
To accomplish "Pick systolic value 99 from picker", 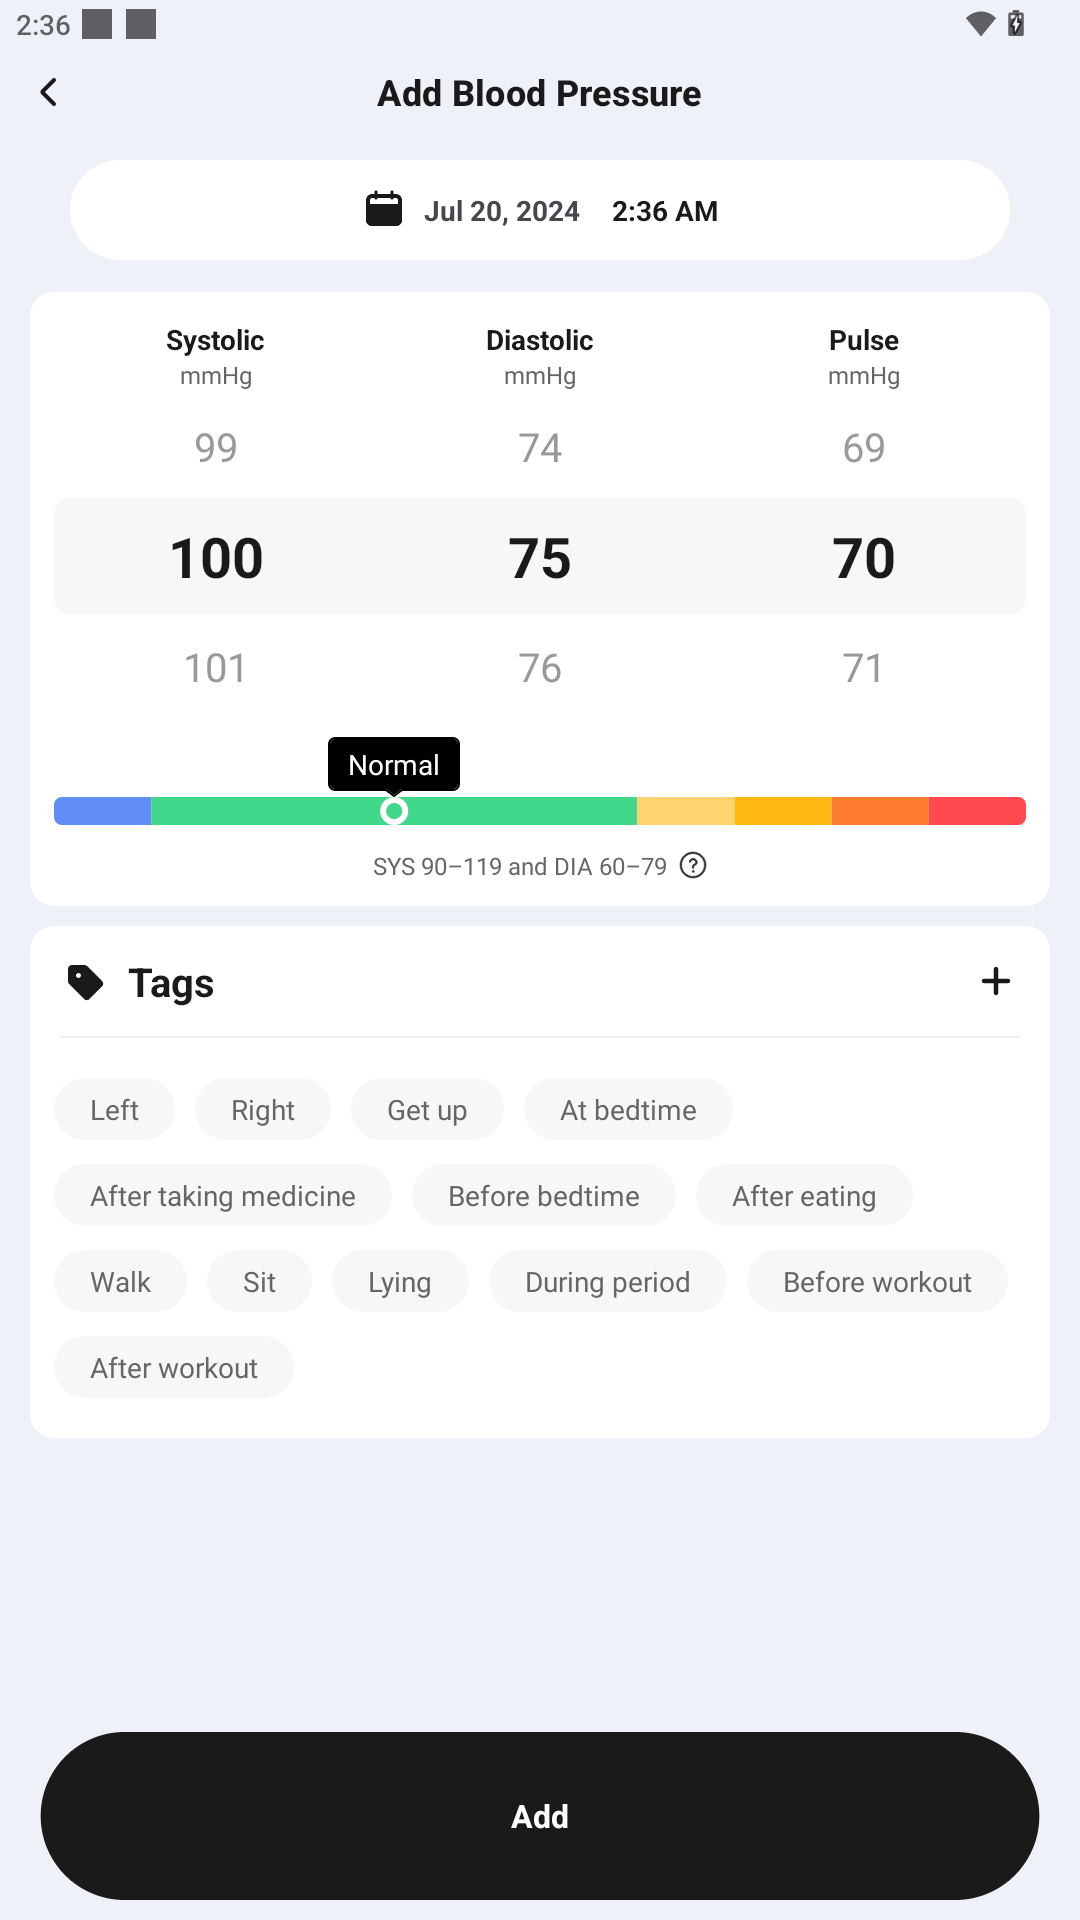I will pyautogui.click(x=215, y=447).
